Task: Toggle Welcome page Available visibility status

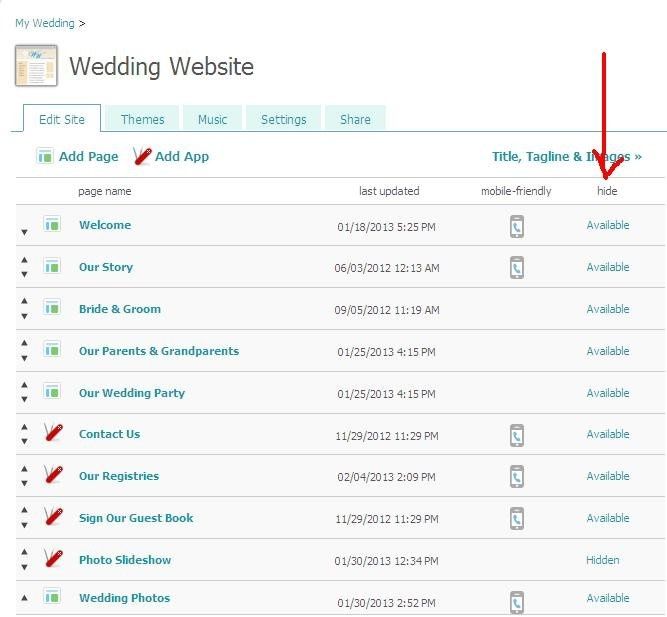Action: tap(607, 225)
